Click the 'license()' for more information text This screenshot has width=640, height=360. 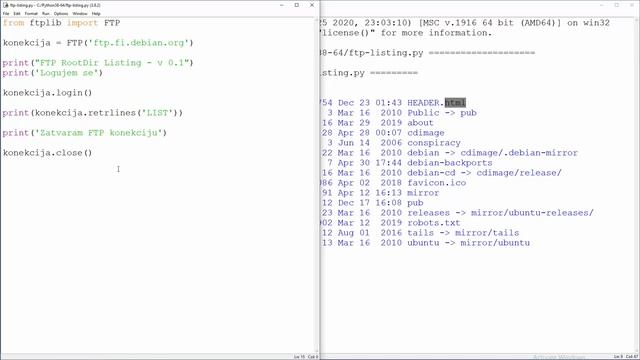(407, 33)
